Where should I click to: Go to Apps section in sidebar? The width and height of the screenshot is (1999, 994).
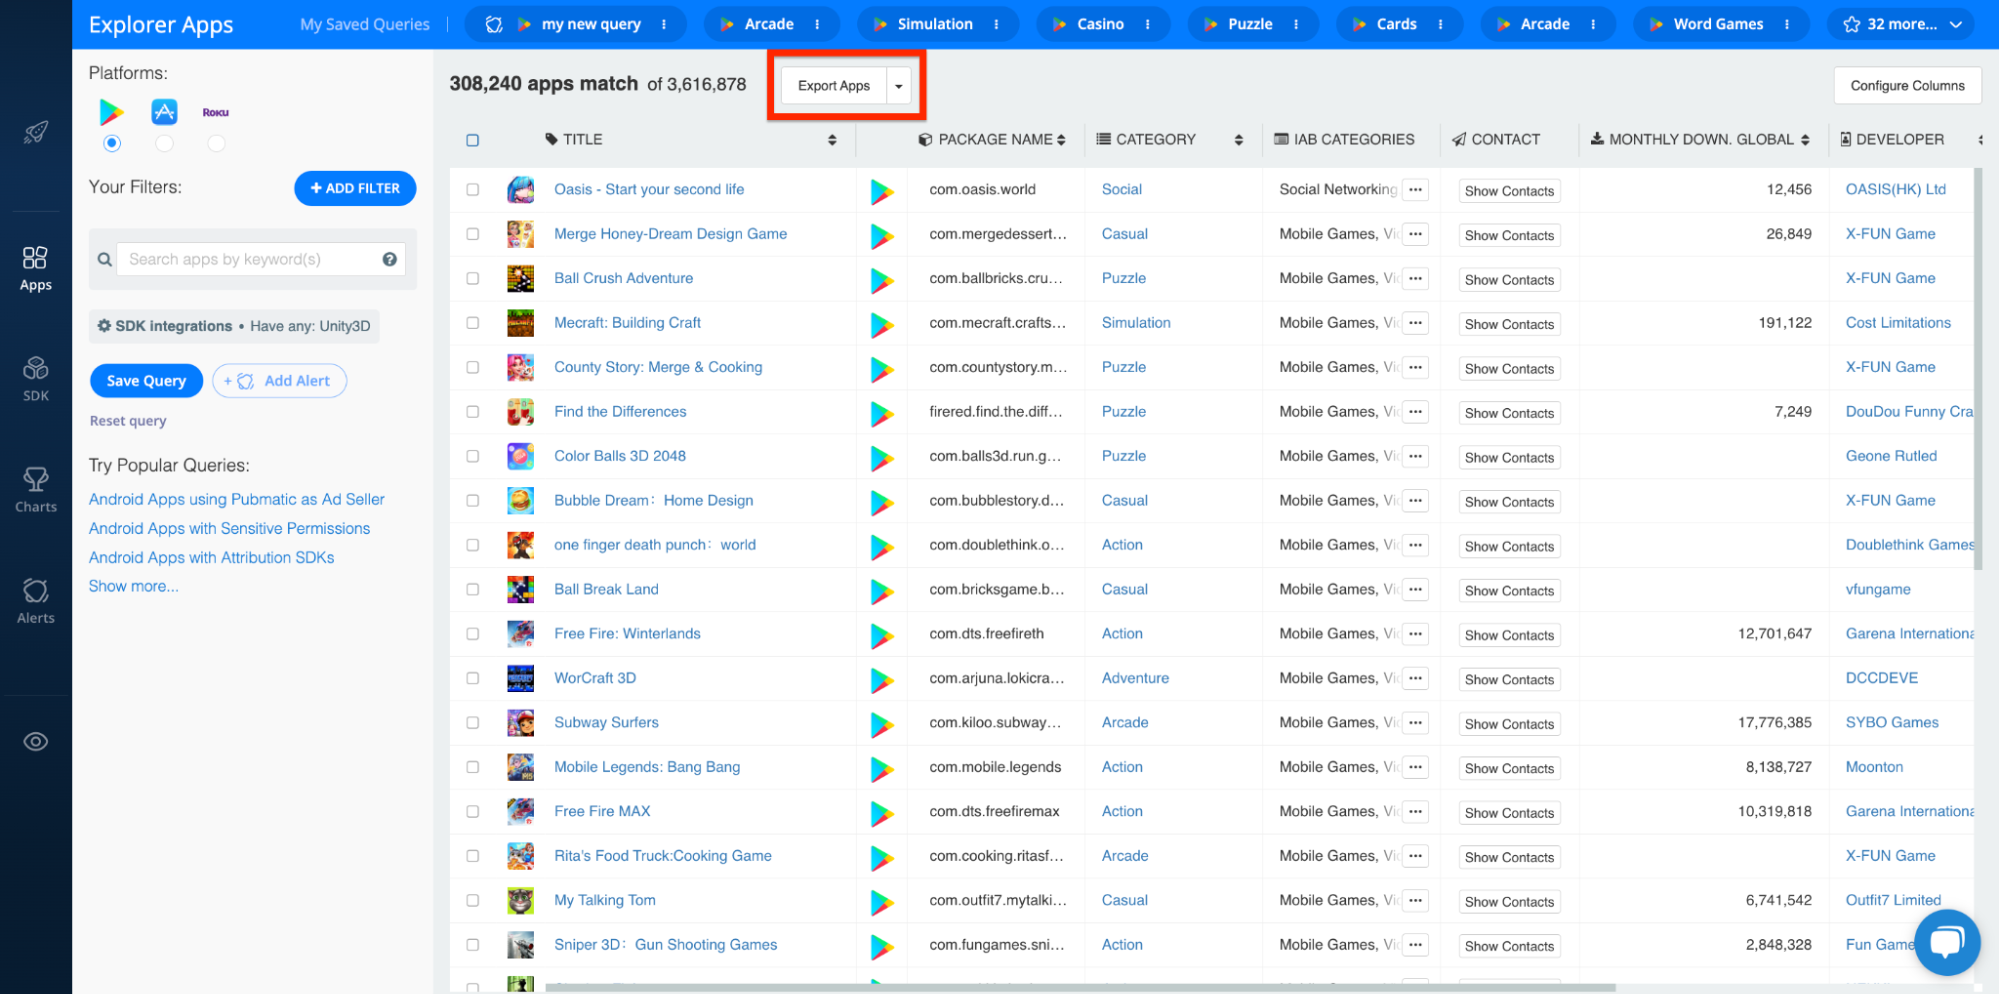pyautogui.click(x=36, y=269)
